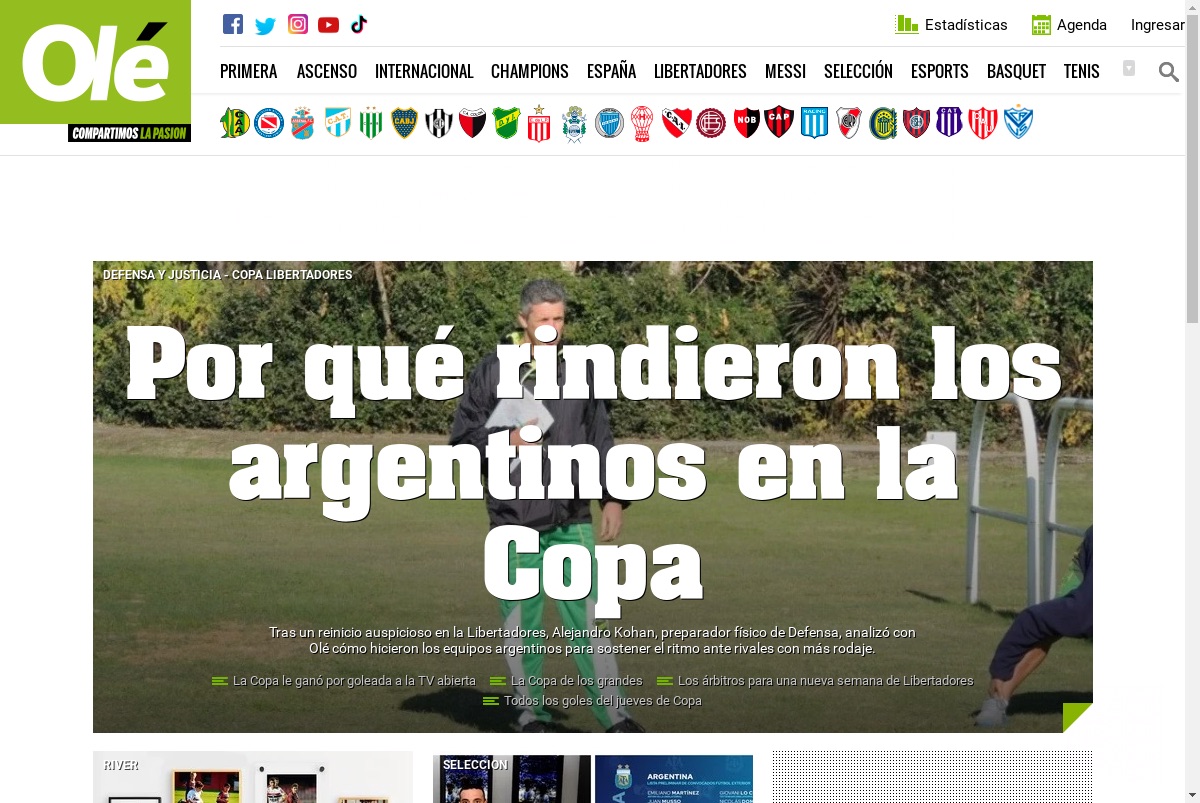Screen dimensions: 1200x803
Task: Go to the ESPAÑA section
Action: tap(611, 71)
